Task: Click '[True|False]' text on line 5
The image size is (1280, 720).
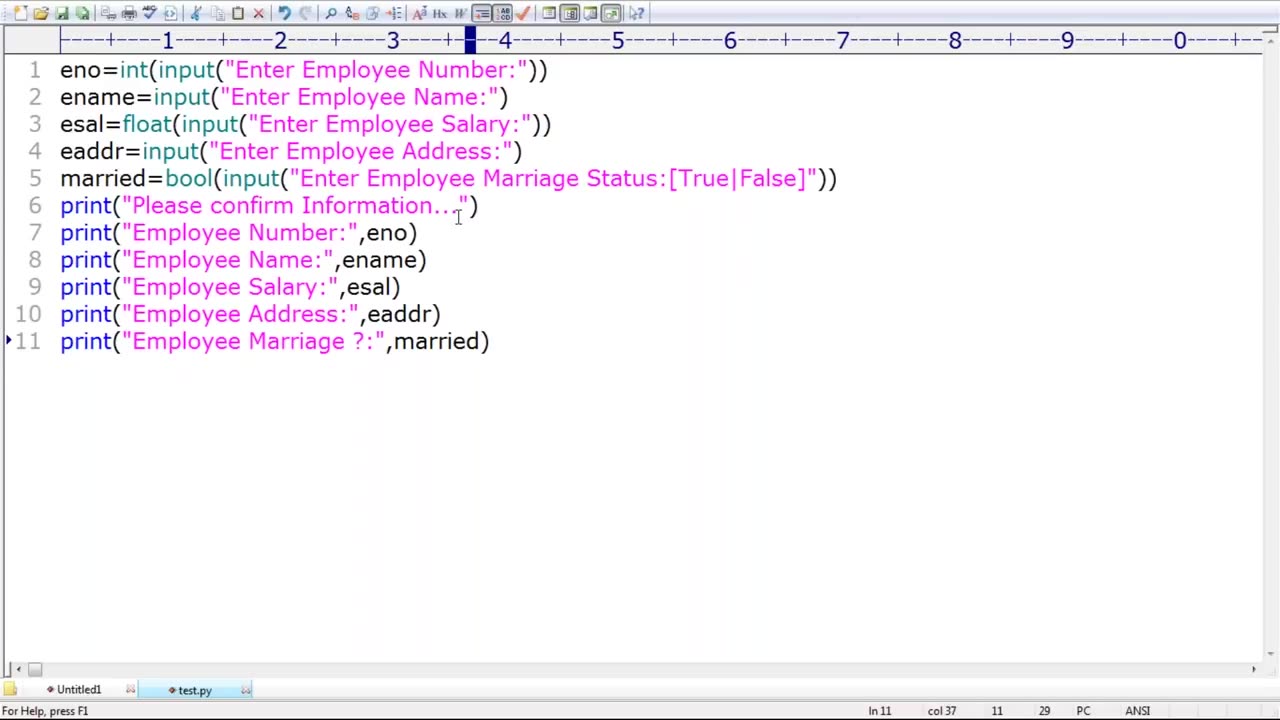Action: tap(737, 178)
